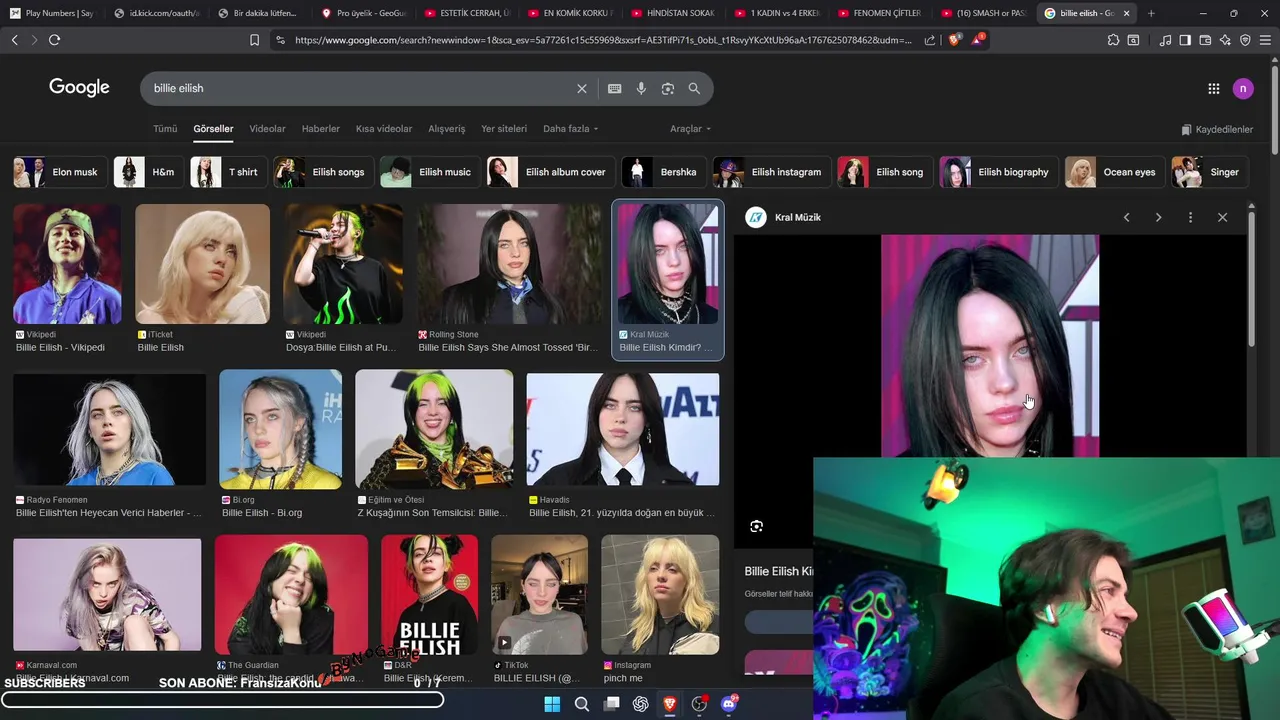Open the Windows Start menu

pyautogui.click(x=552, y=704)
